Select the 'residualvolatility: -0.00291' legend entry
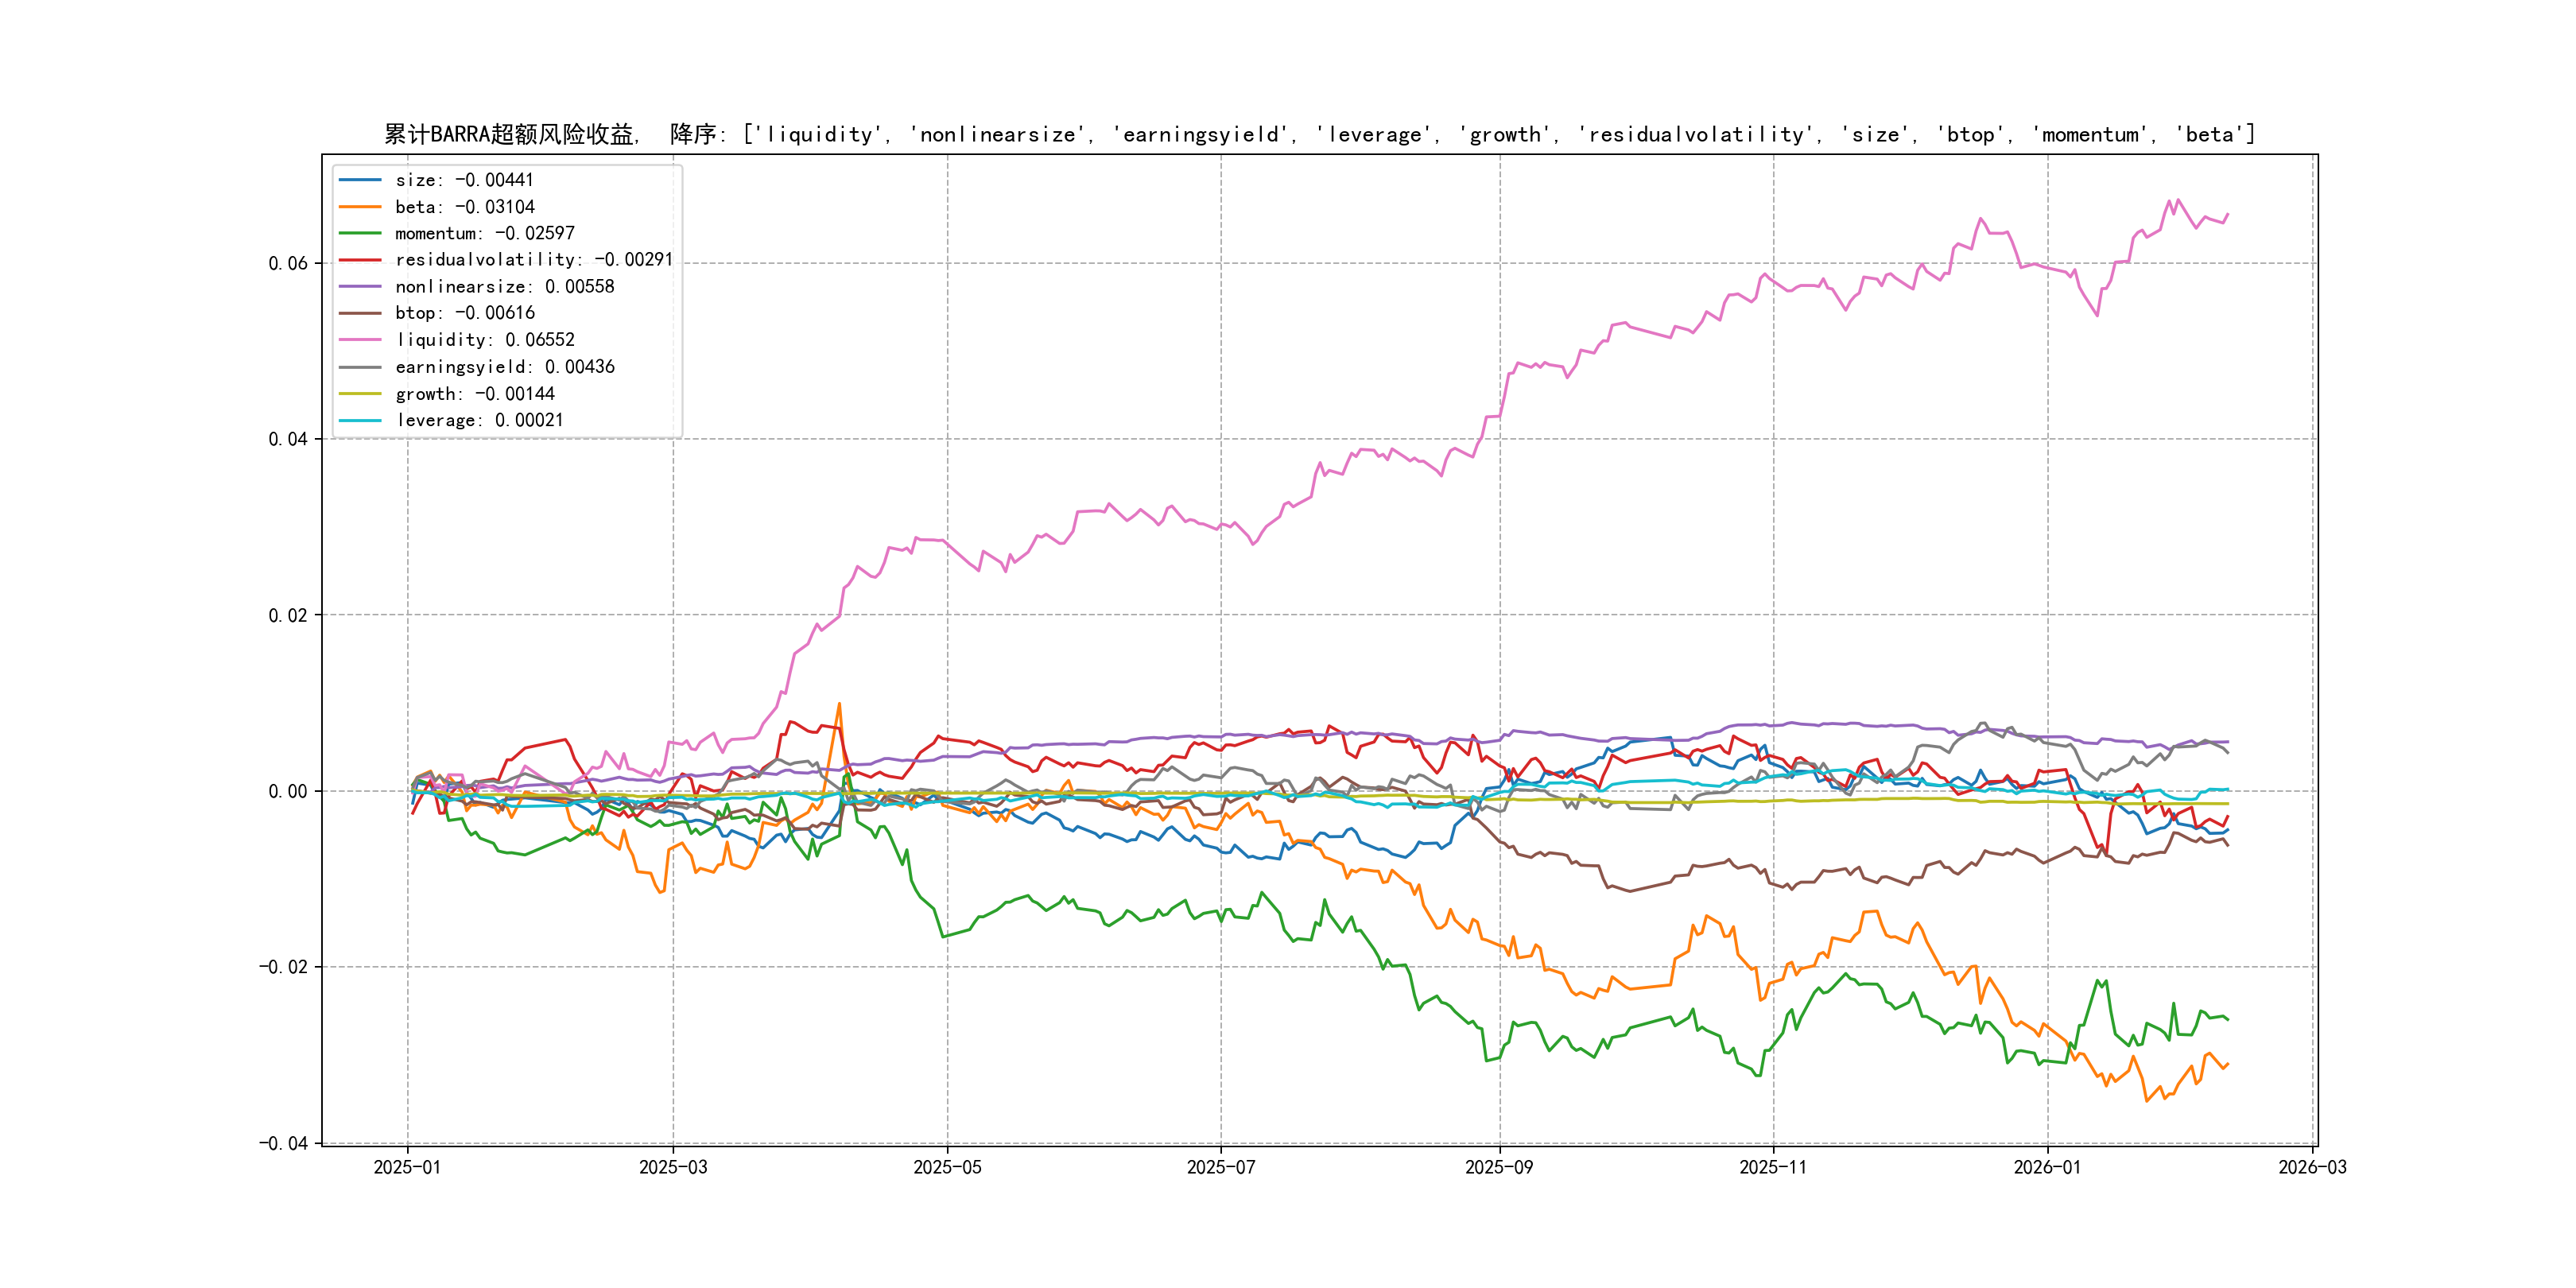 (x=533, y=260)
